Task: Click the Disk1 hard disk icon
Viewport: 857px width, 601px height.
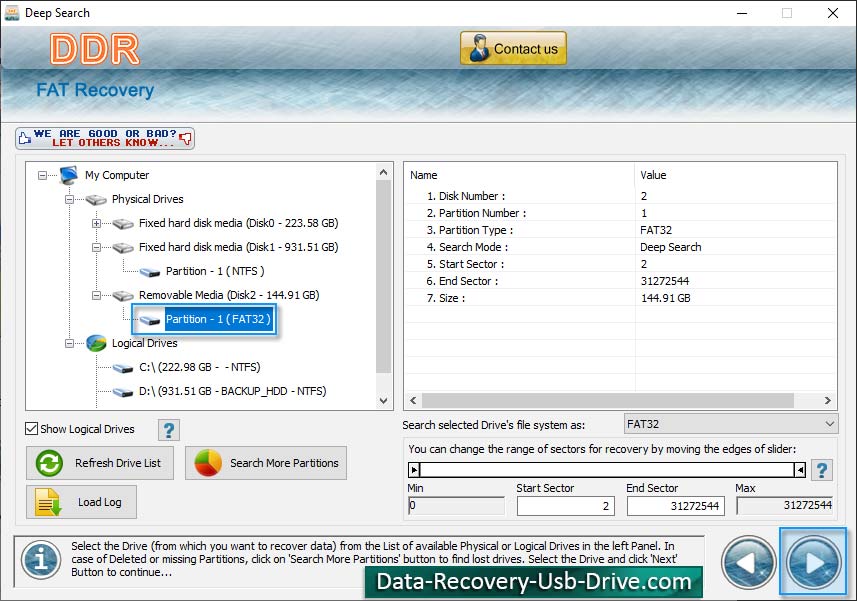Action: (123, 248)
